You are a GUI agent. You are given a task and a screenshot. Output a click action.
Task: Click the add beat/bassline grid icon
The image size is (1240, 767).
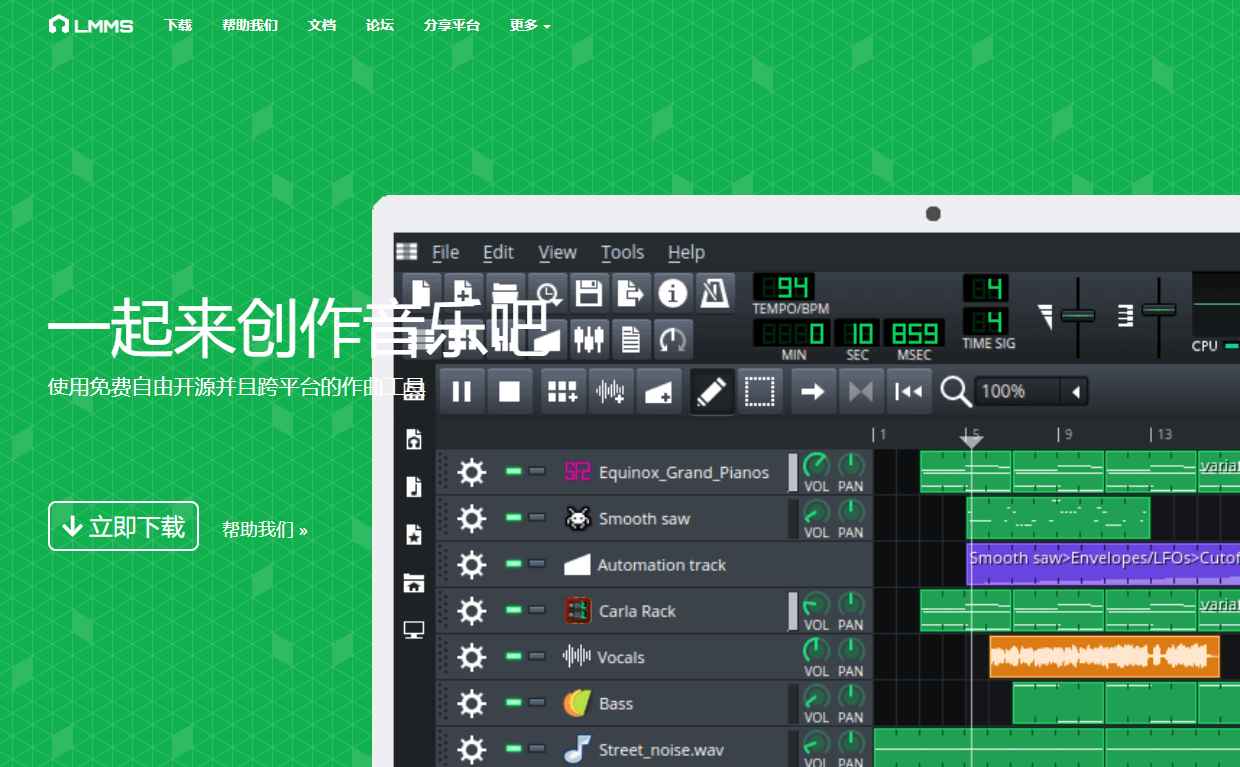(563, 391)
